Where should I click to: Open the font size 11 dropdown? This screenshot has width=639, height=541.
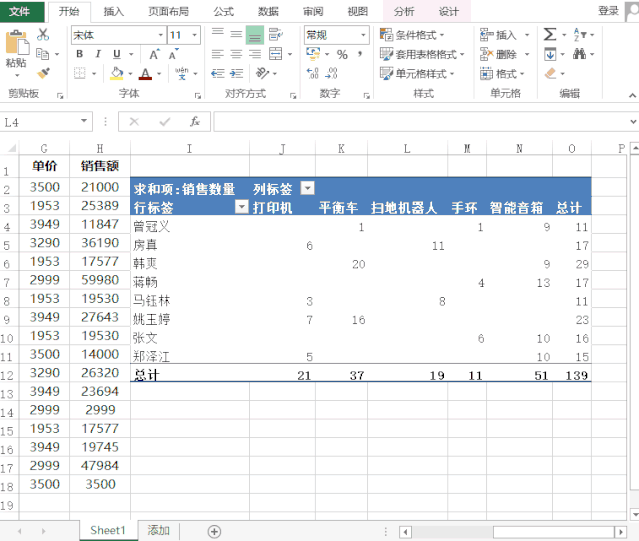click(x=194, y=35)
